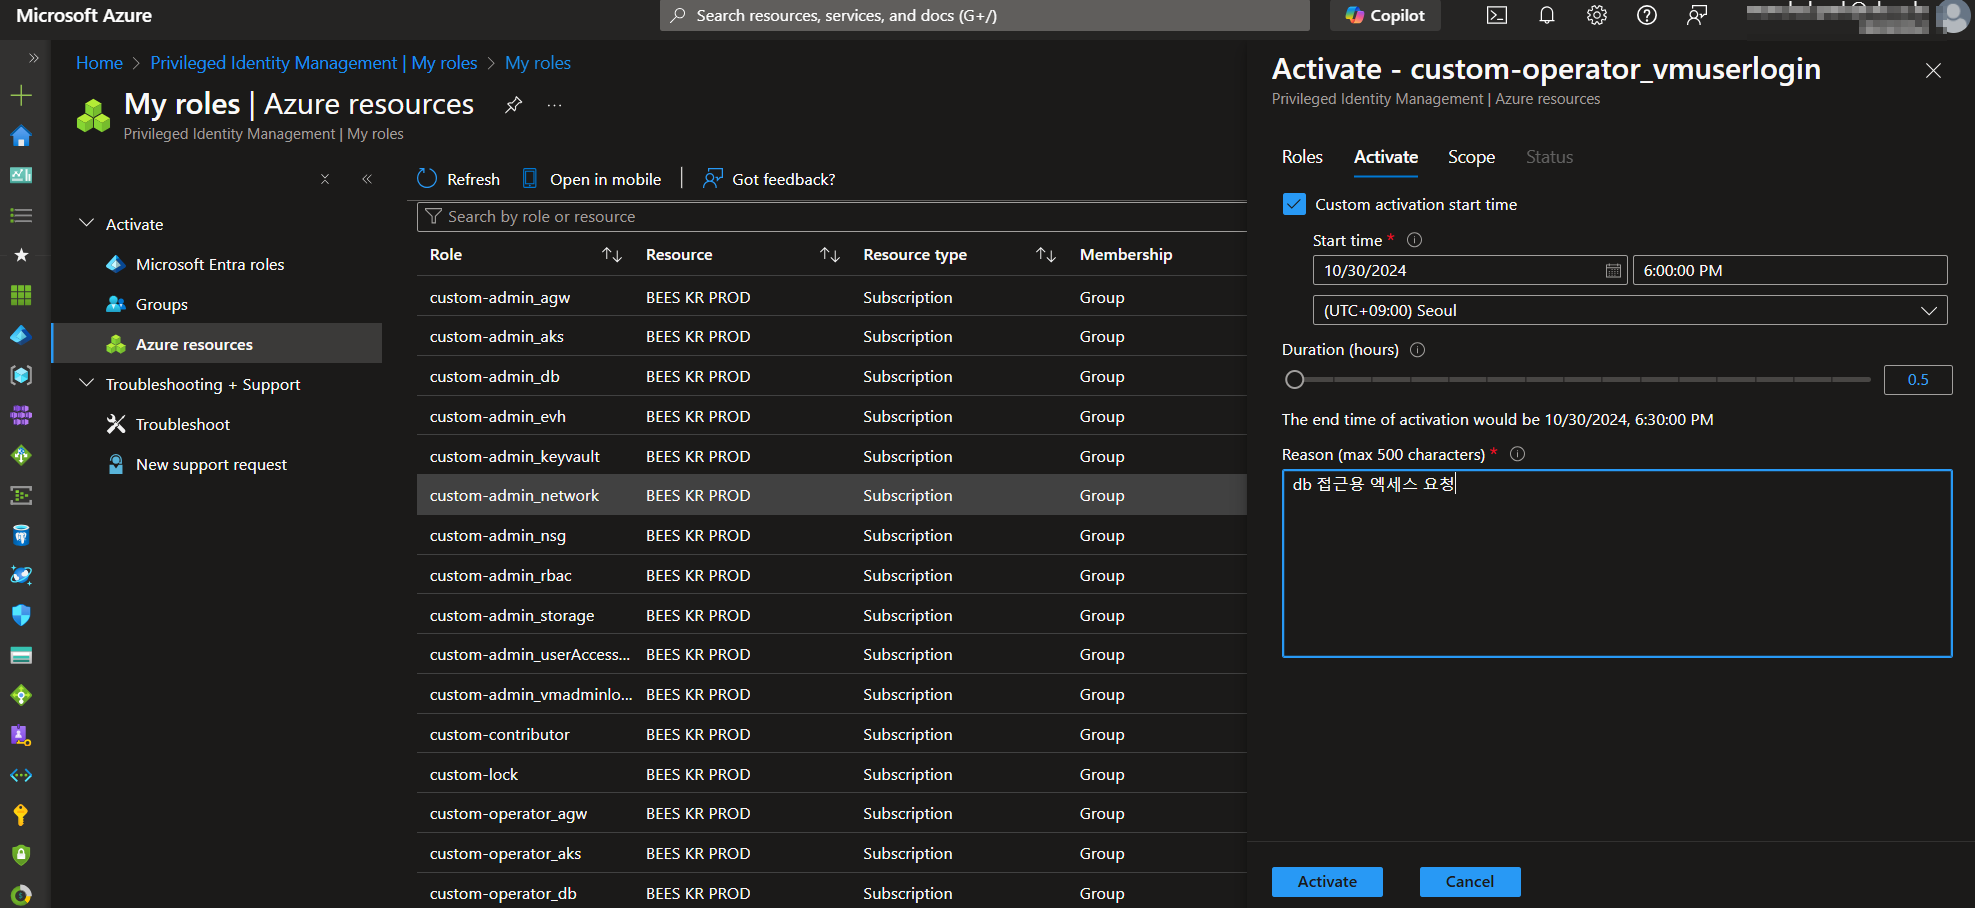Select the custom-contributor role row
This screenshot has height=908, width=1975.
point(832,734)
